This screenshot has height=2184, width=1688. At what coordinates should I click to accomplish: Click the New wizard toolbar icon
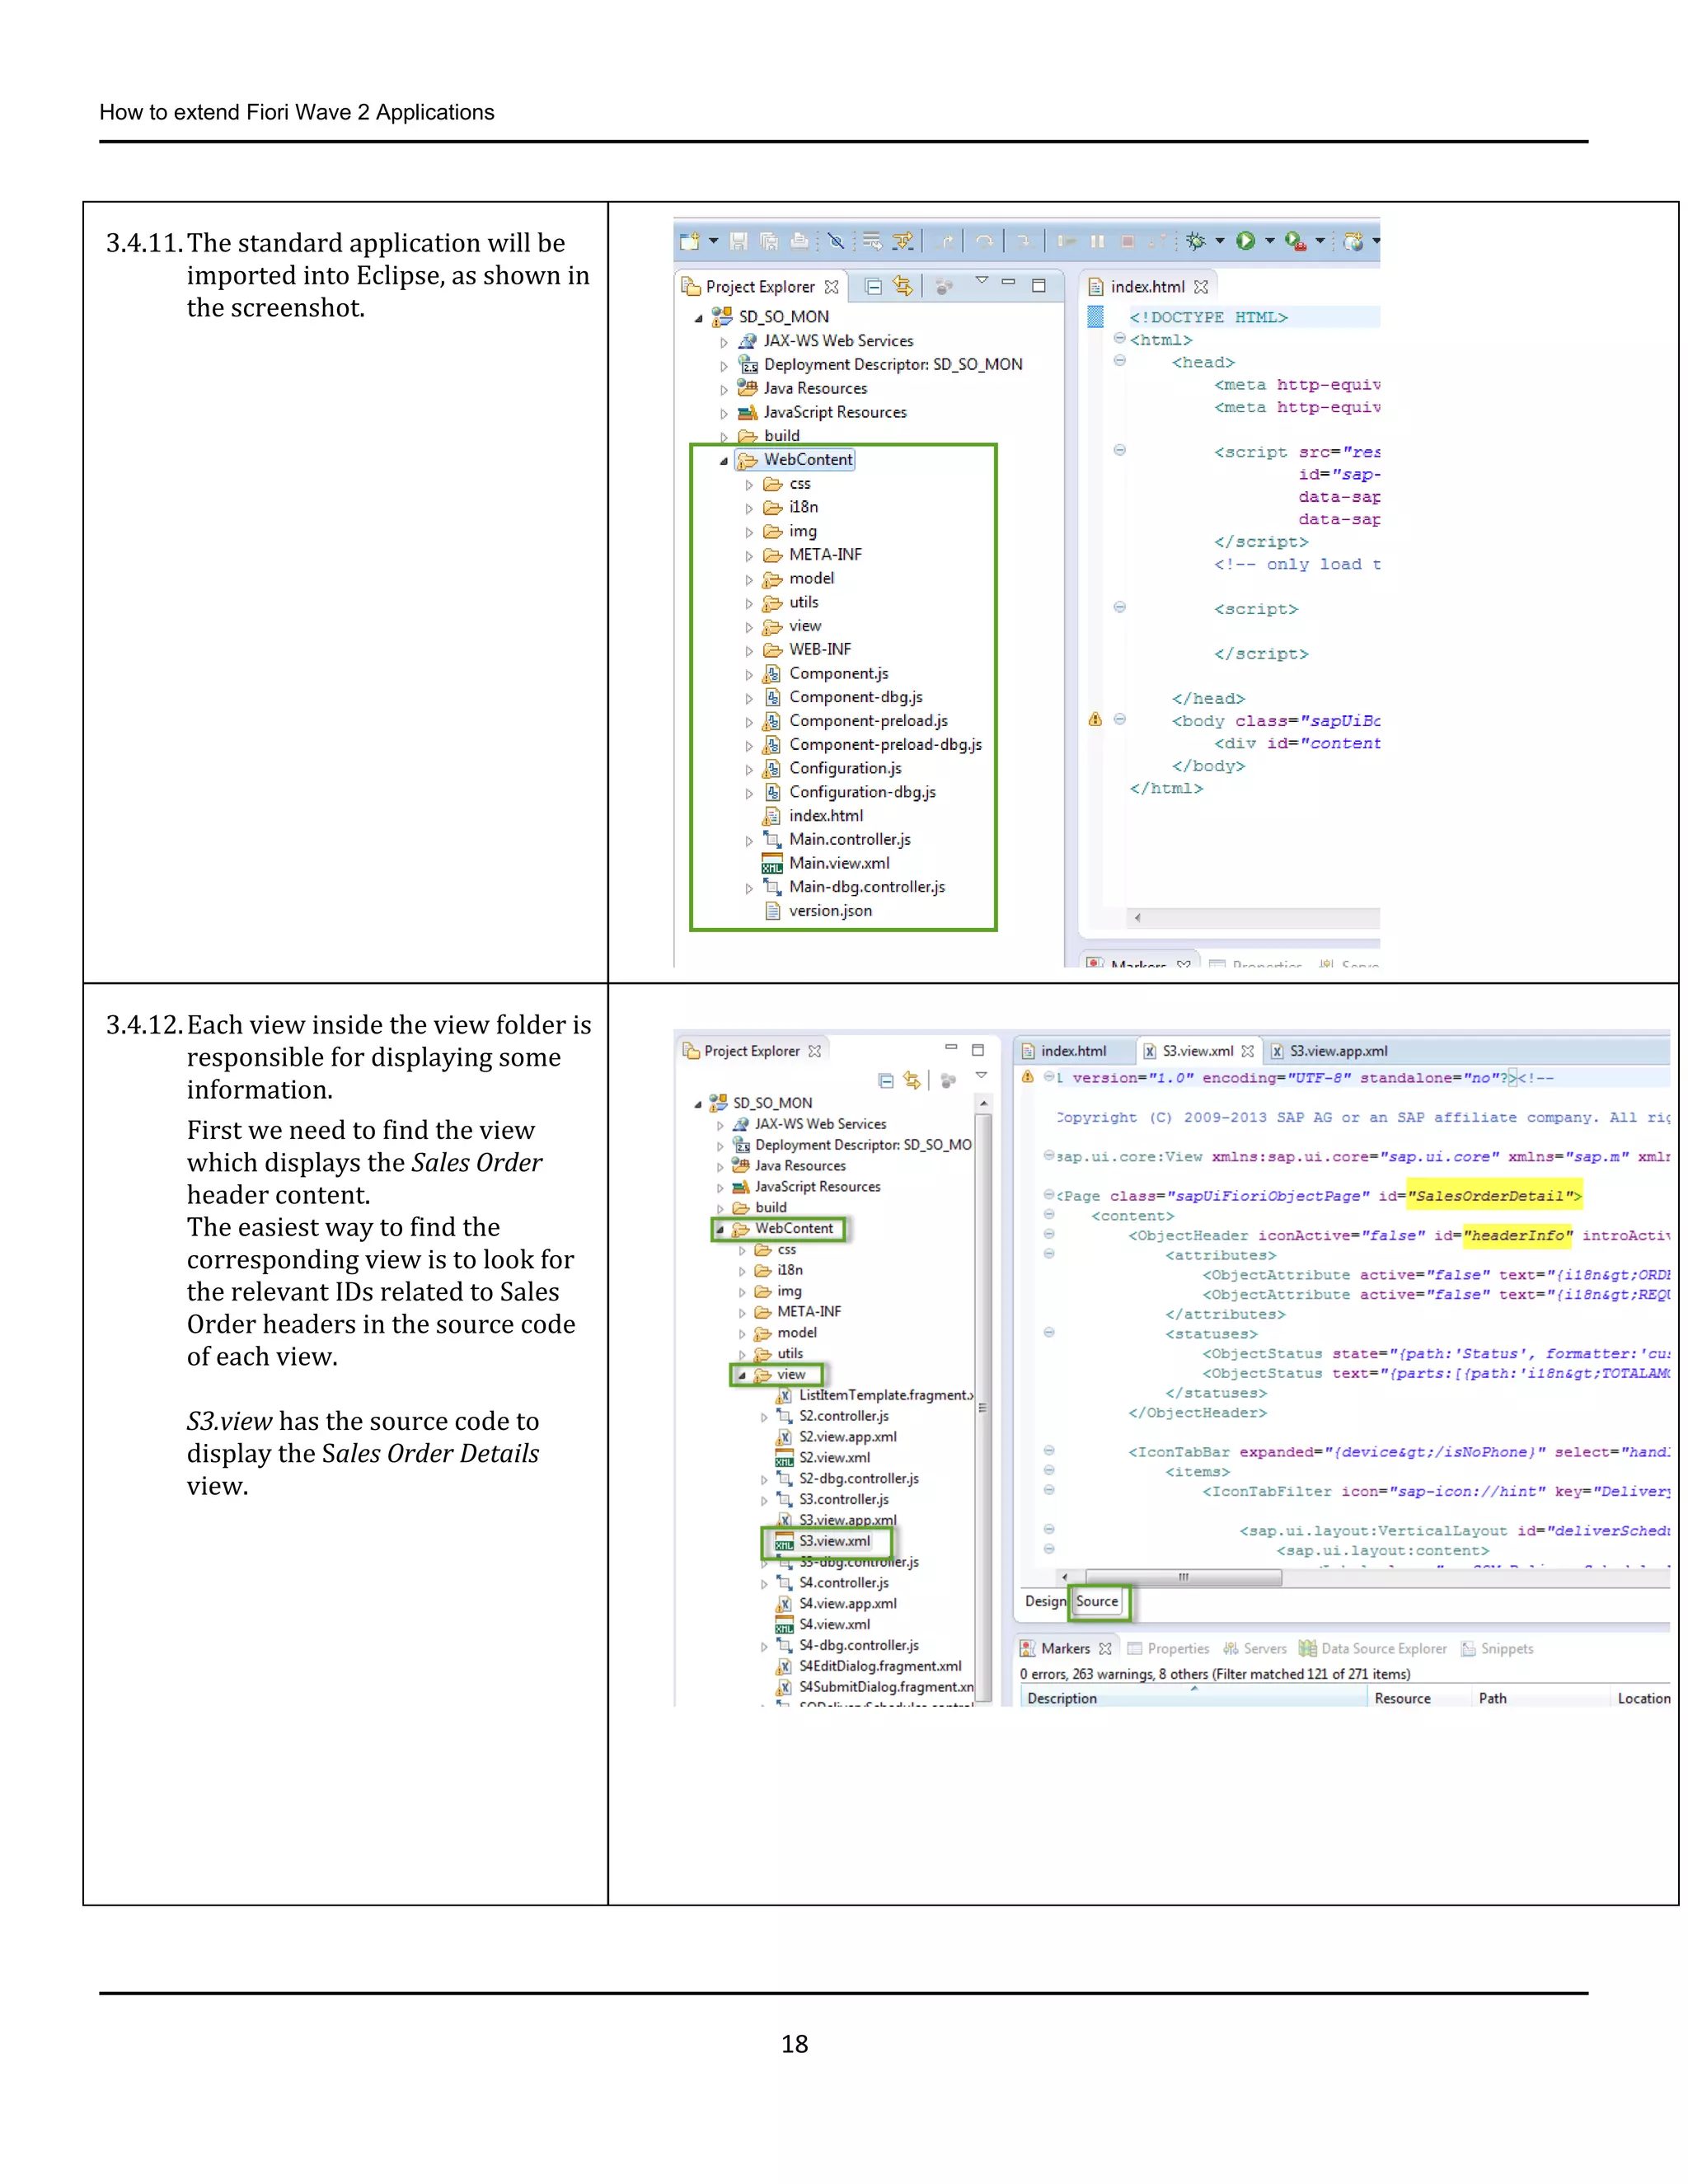(x=690, y=241)
